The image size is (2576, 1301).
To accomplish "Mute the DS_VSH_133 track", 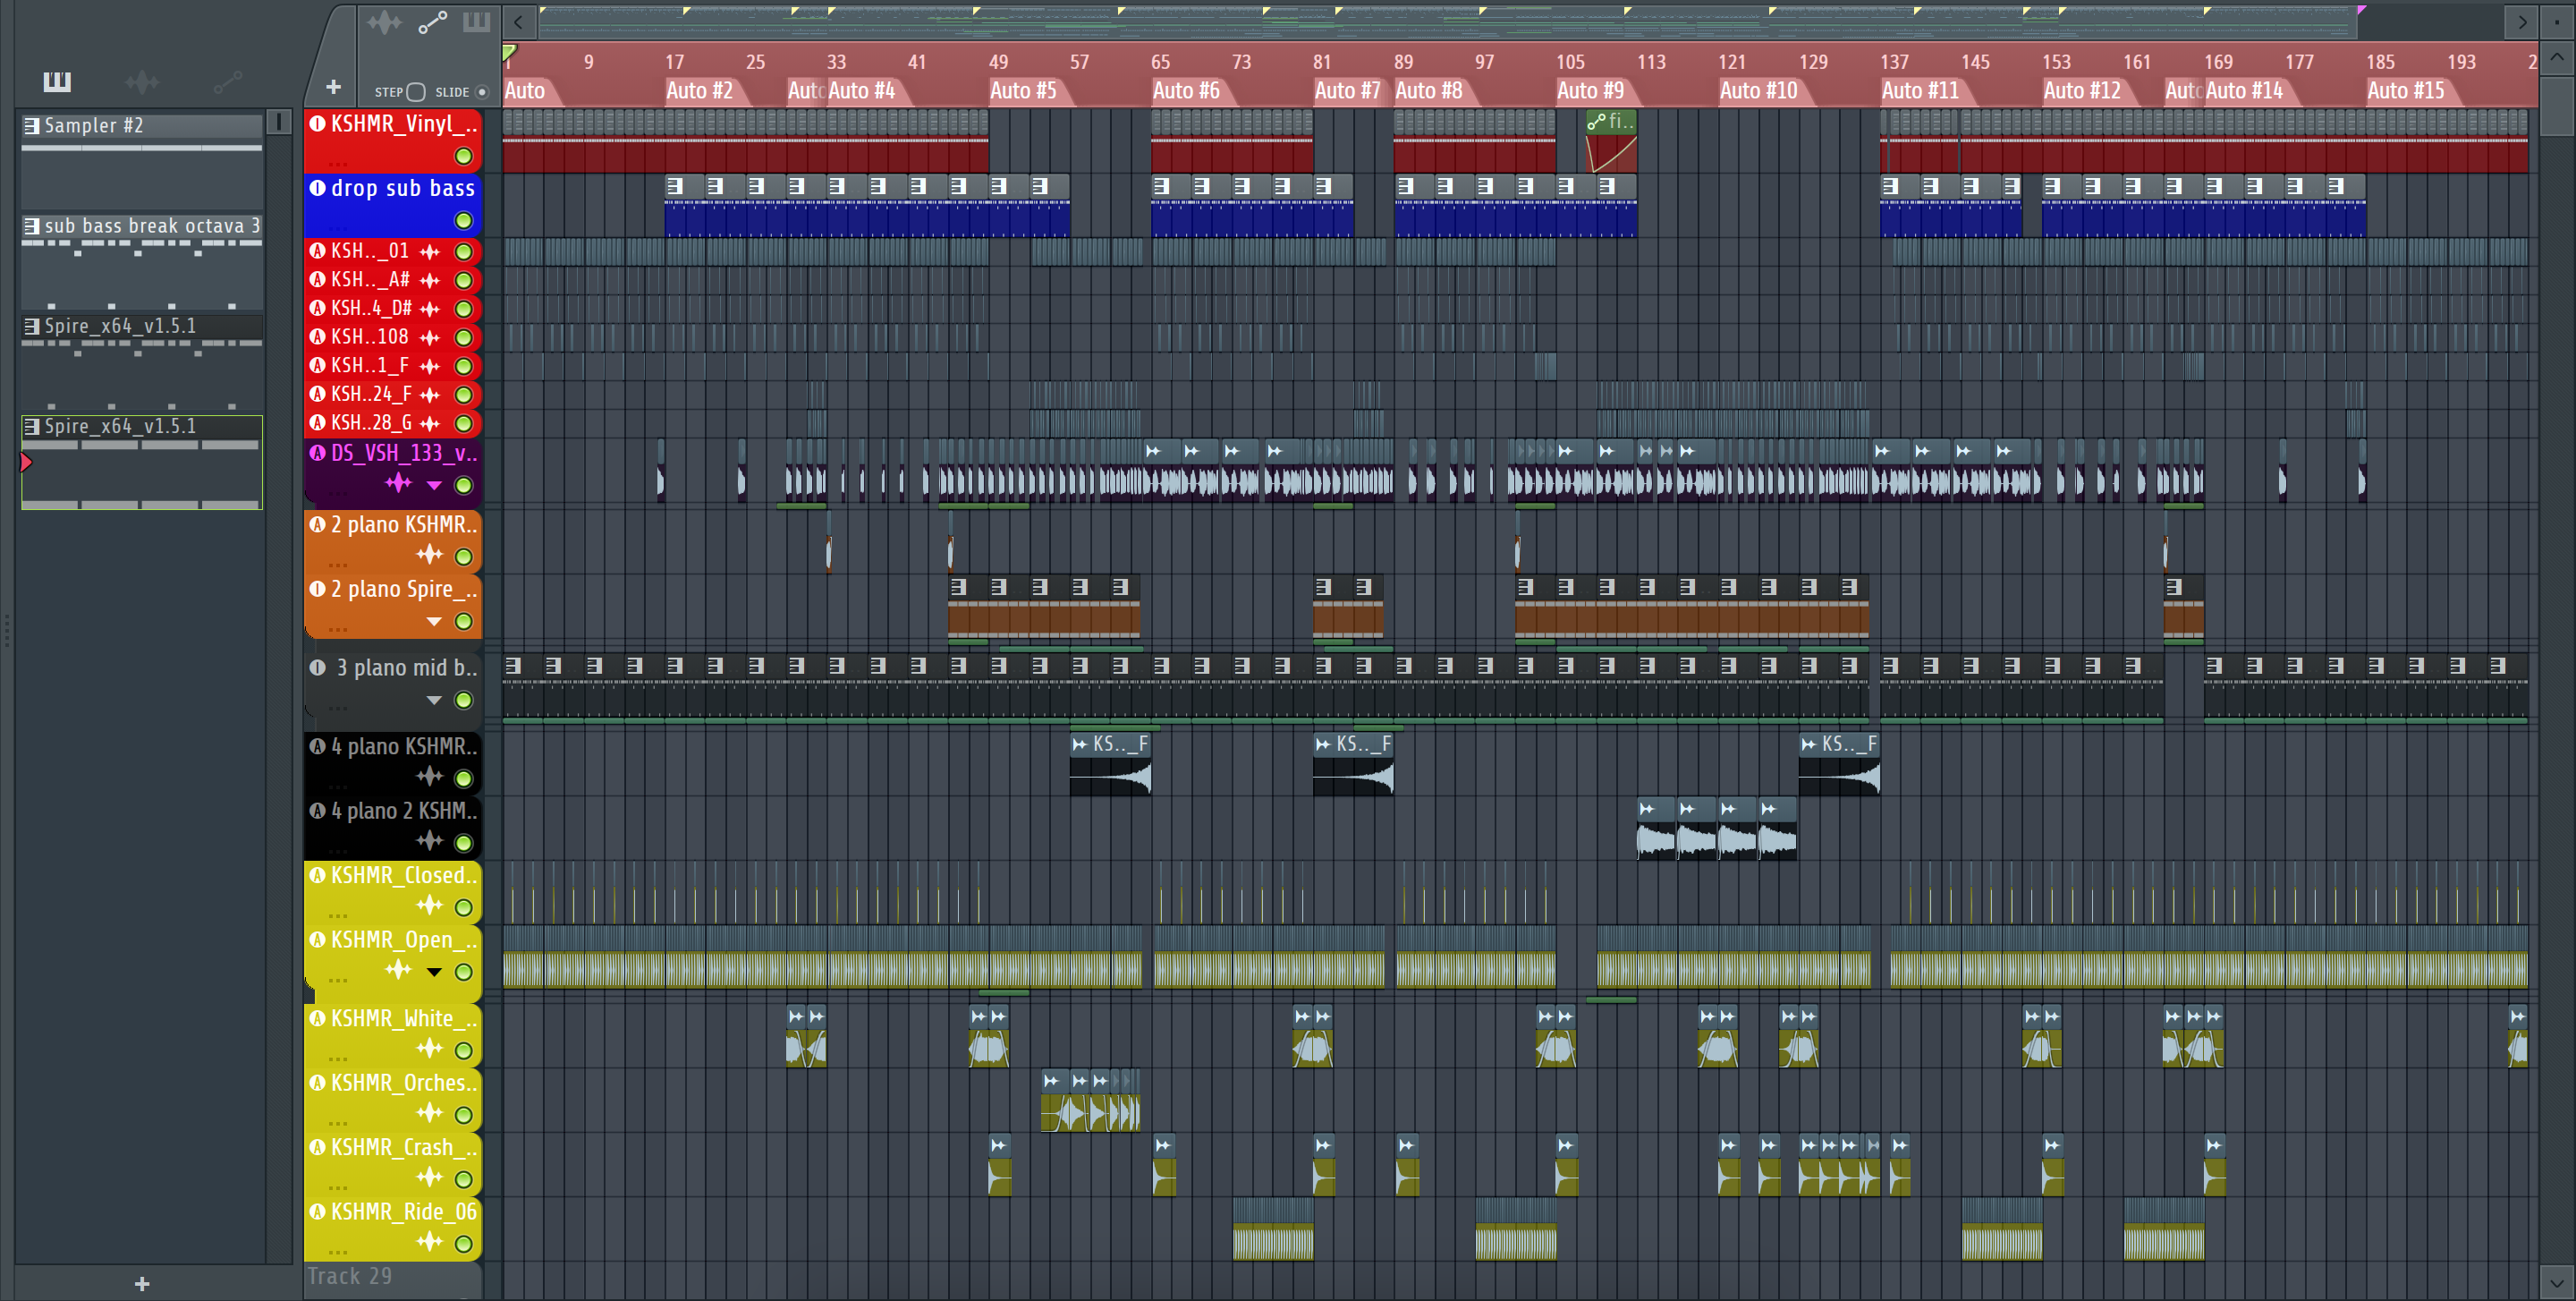I will click(464, 486).
